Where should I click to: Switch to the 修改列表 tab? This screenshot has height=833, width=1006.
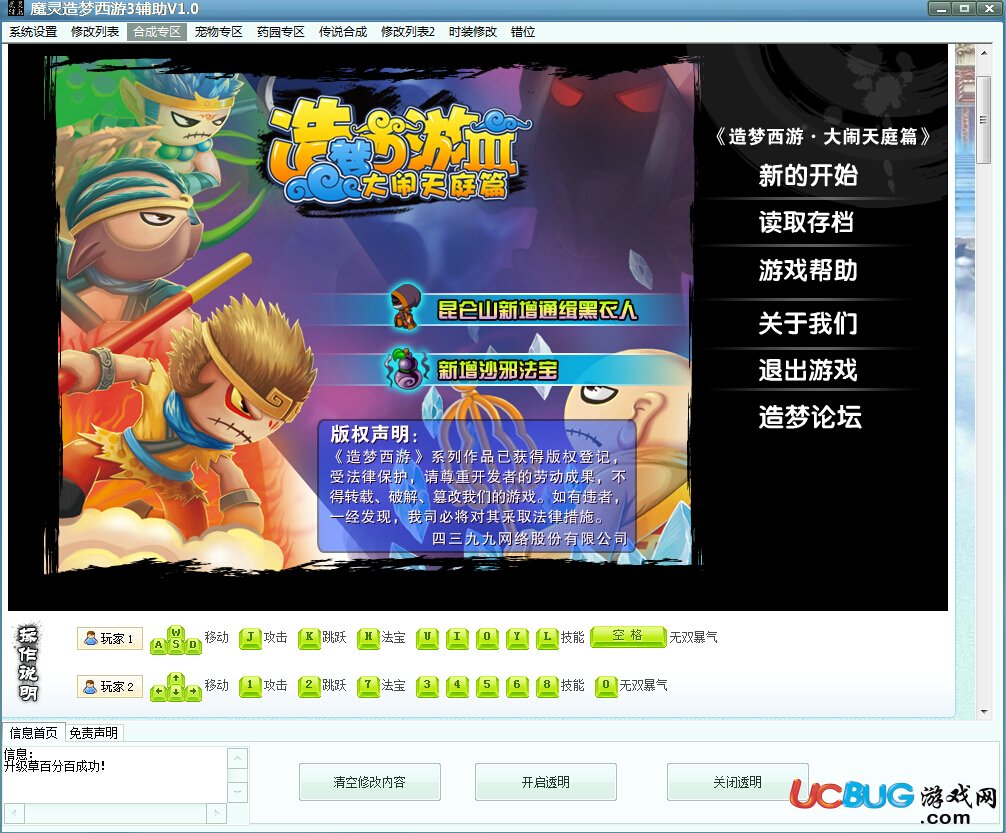(95, 31)
